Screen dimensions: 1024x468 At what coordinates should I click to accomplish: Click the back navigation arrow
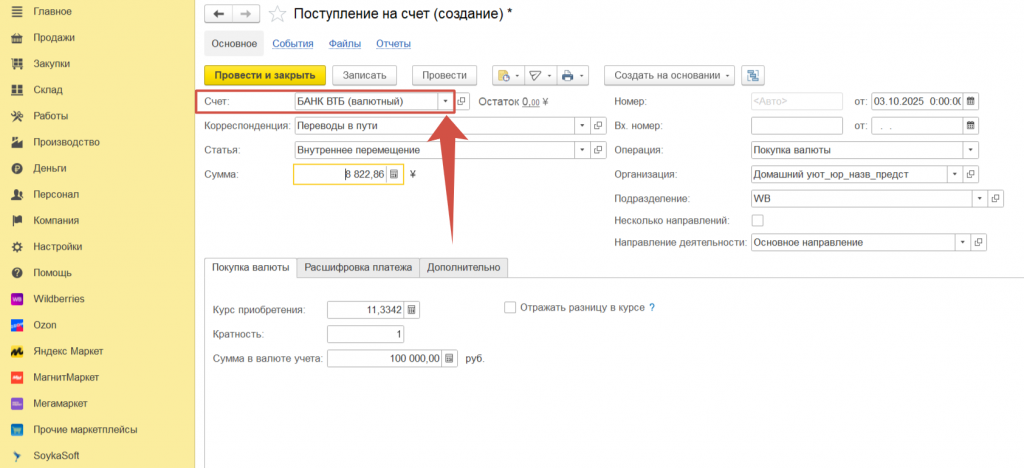[219, 14]
